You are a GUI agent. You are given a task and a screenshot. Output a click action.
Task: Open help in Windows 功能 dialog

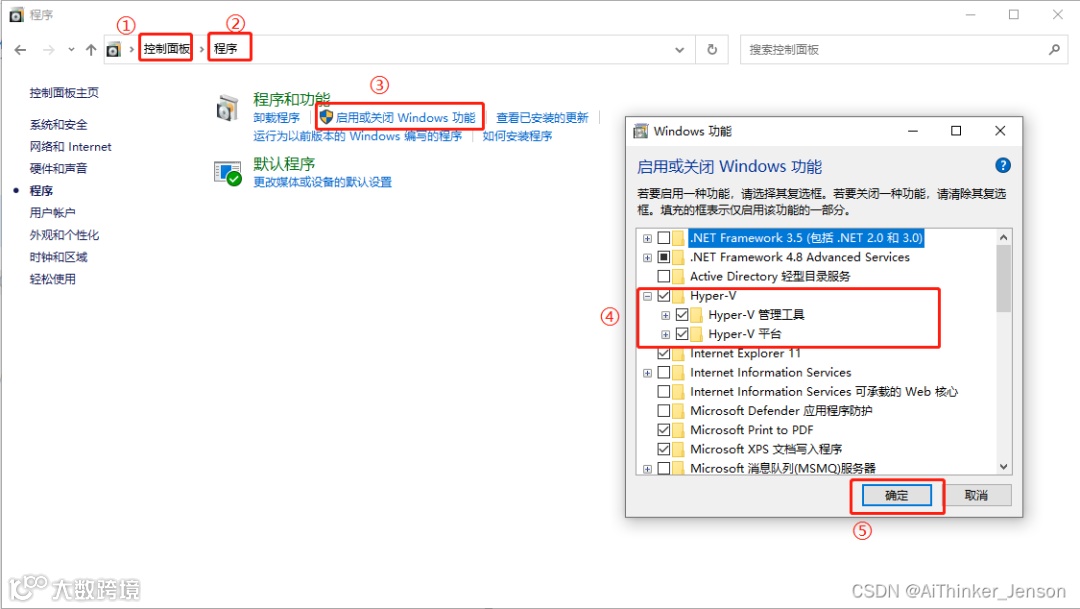click(1003, 165)
